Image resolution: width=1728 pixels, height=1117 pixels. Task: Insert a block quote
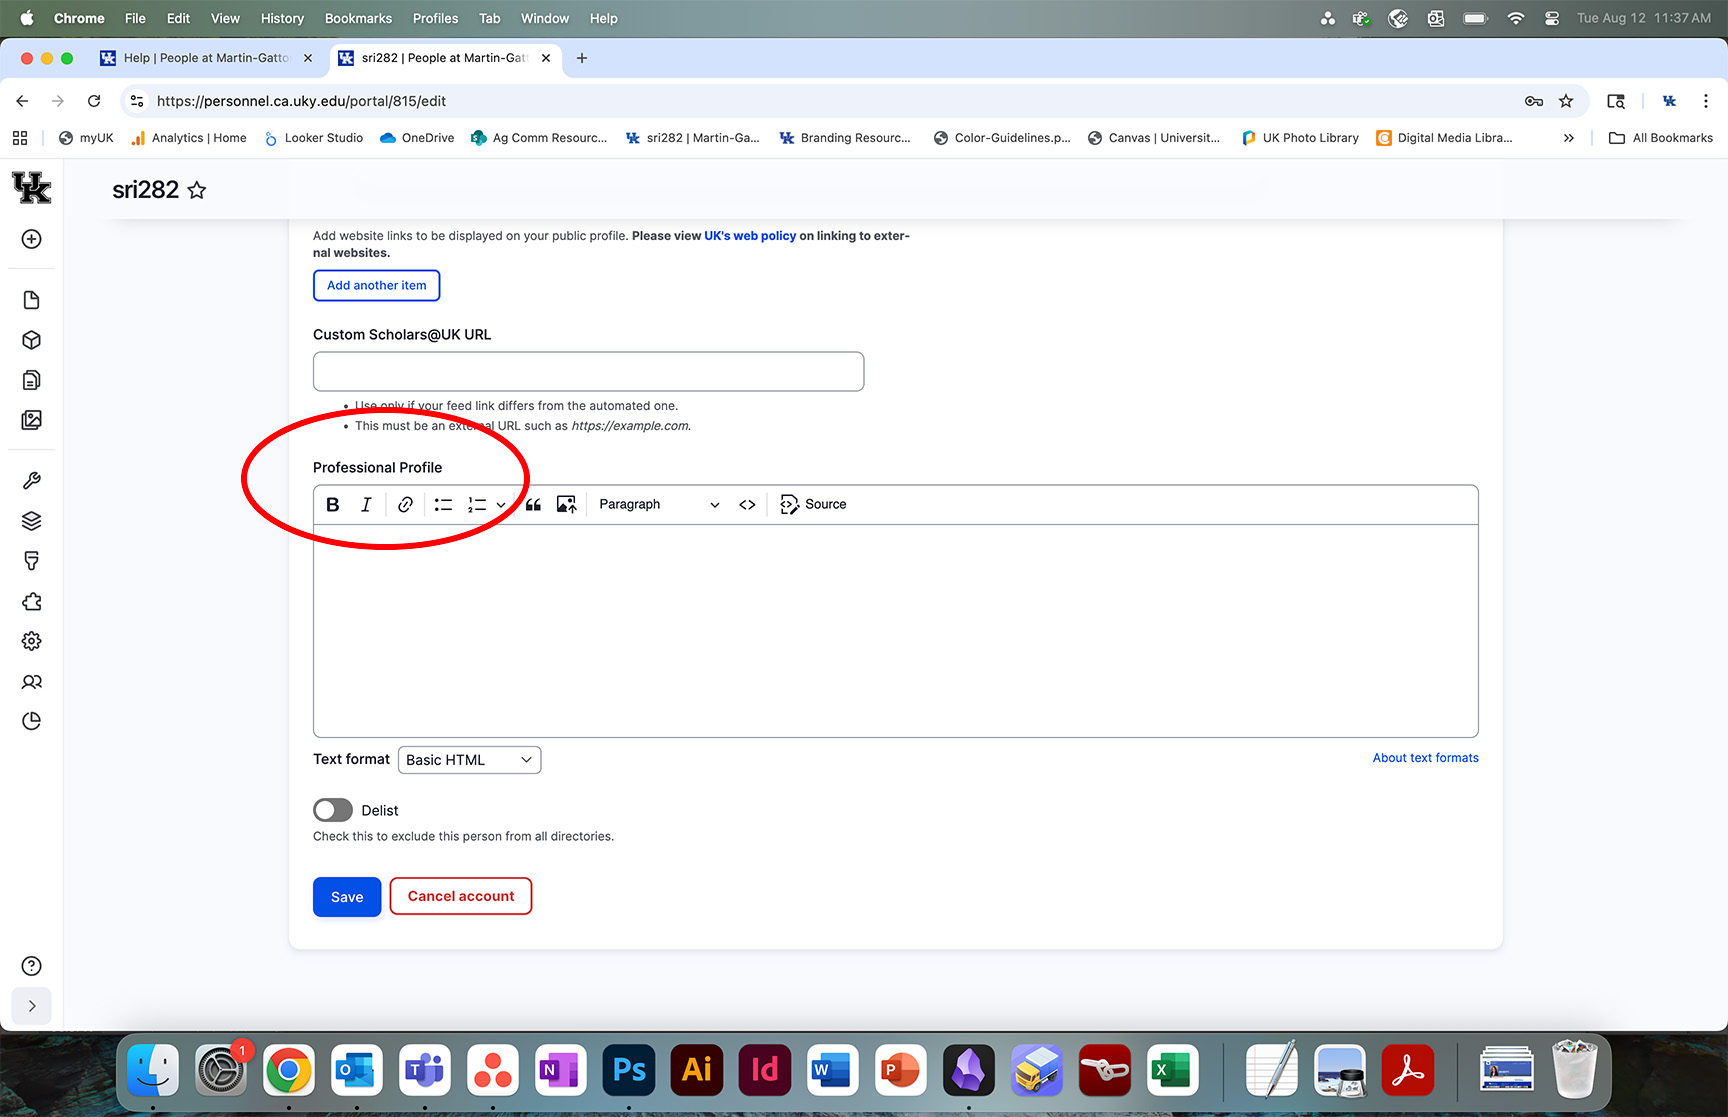click(x=533, y=505)
